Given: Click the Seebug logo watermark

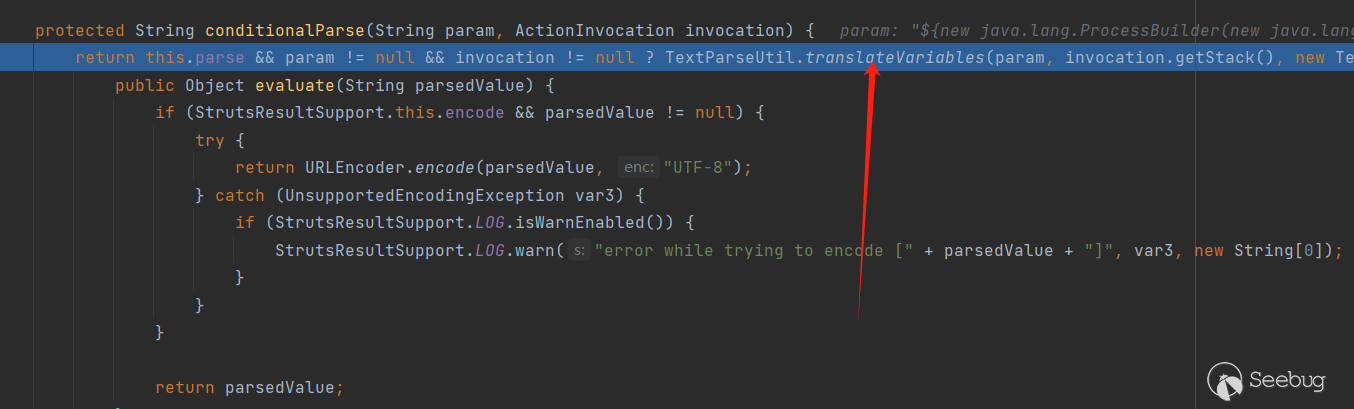Looking at the screenshot, I should tap(1266, 381).
